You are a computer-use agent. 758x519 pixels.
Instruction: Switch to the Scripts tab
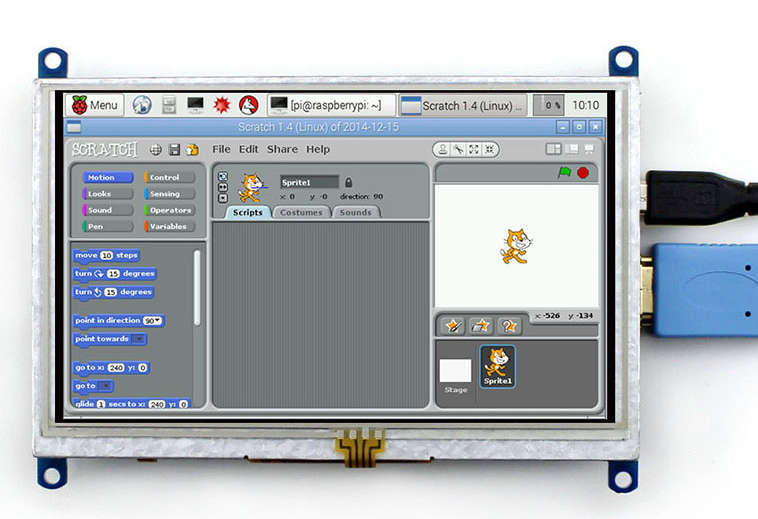click(248, 213)
